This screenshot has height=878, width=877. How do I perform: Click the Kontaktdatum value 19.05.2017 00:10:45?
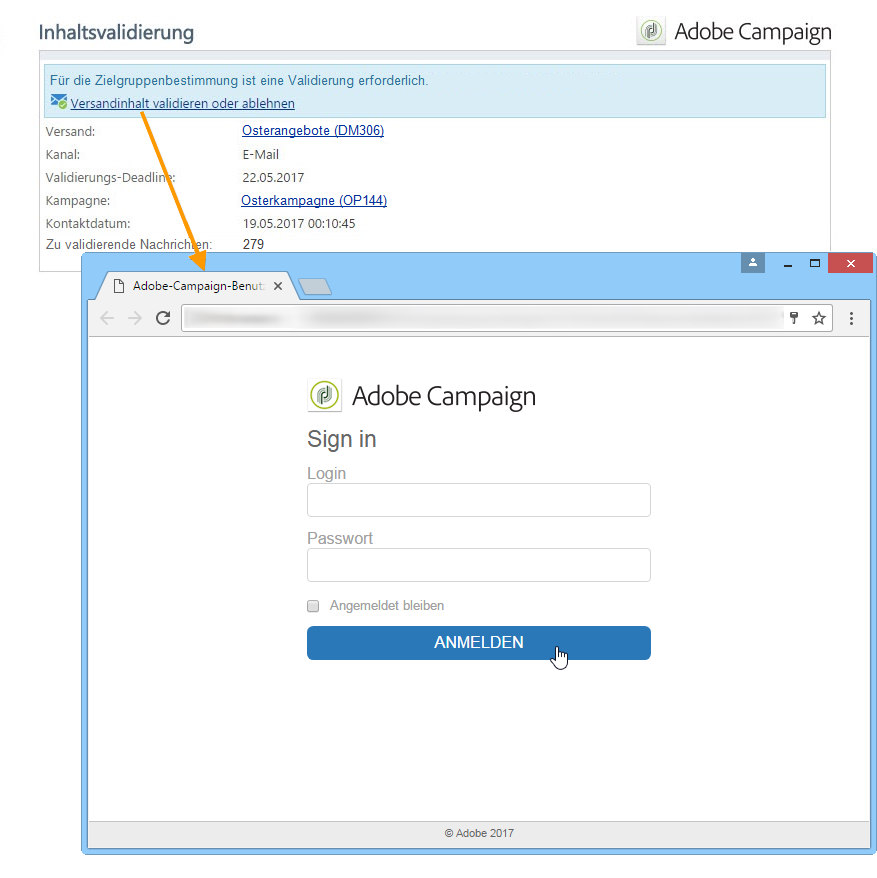coord(298,223)
